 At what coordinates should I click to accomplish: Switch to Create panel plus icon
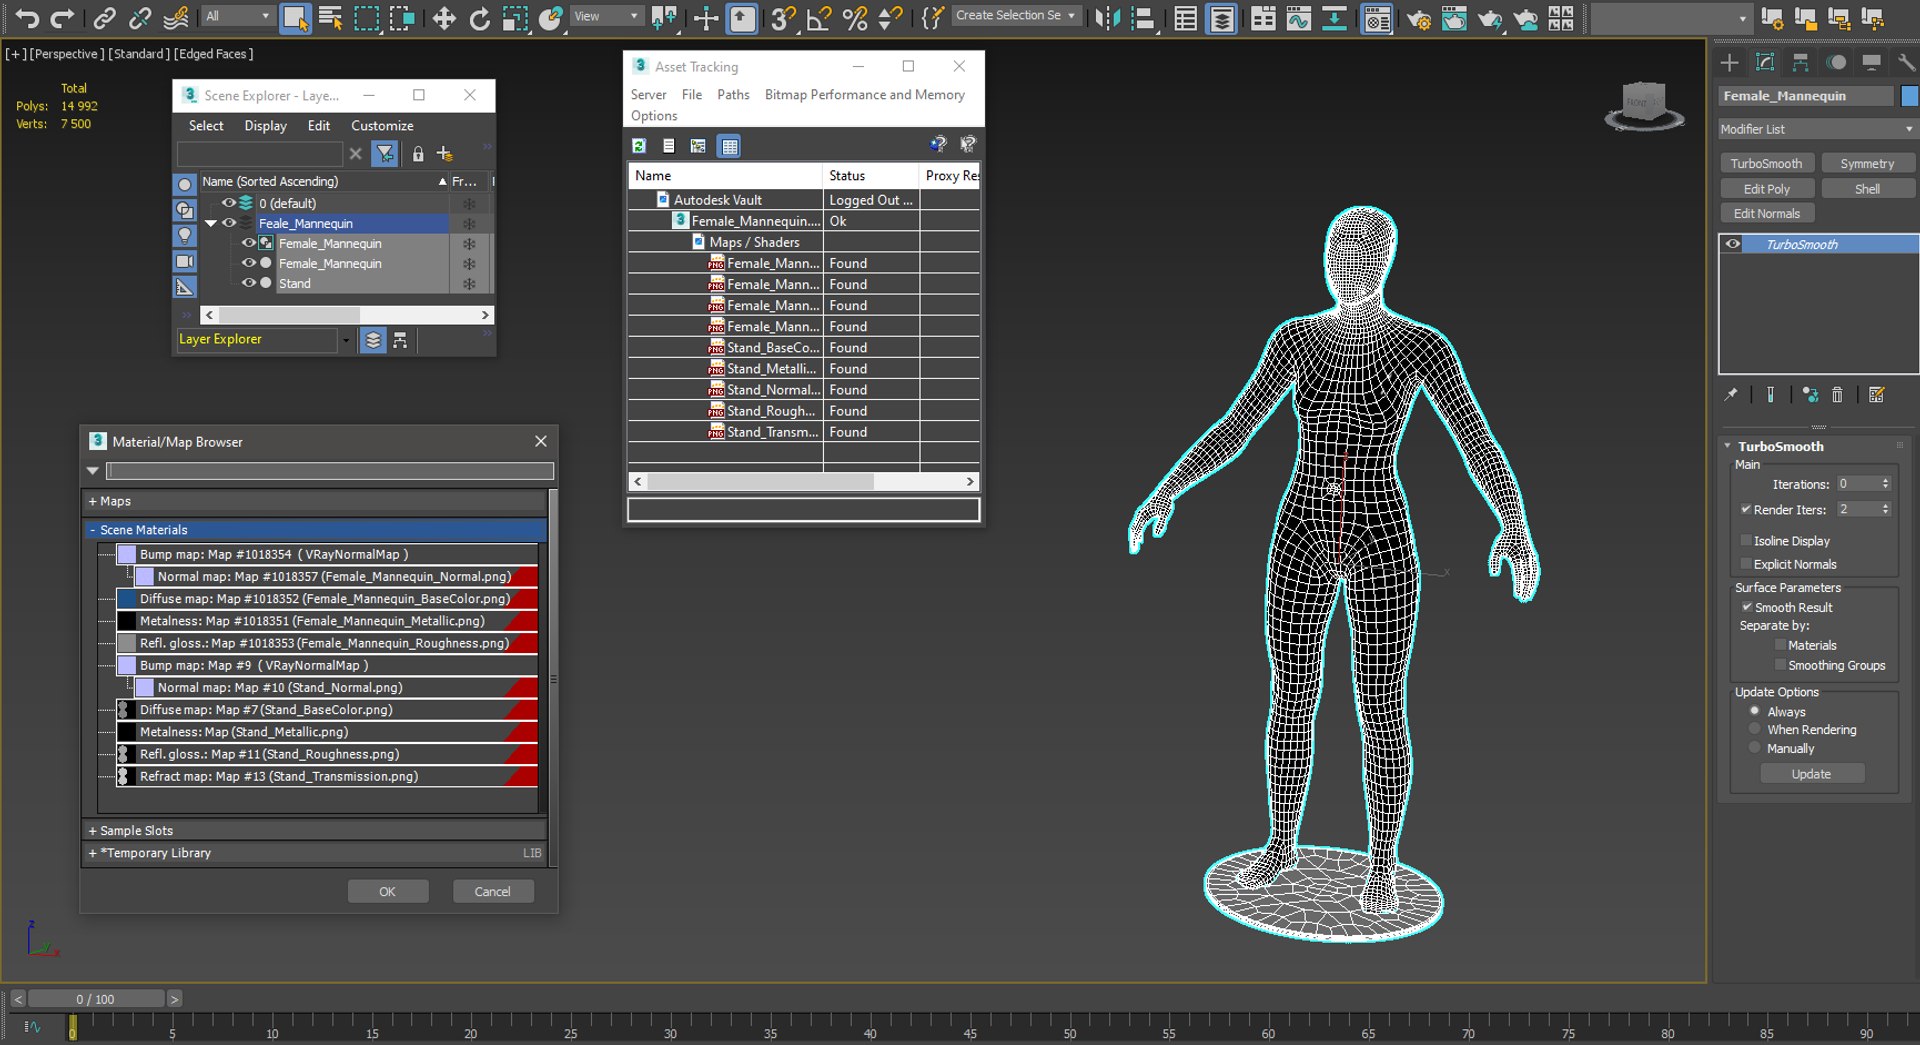(1729, 62)
